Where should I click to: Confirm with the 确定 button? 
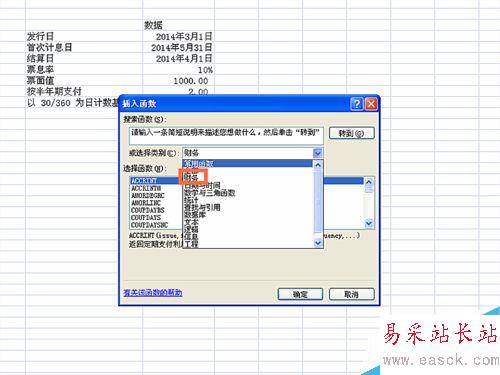pos(300,294)
